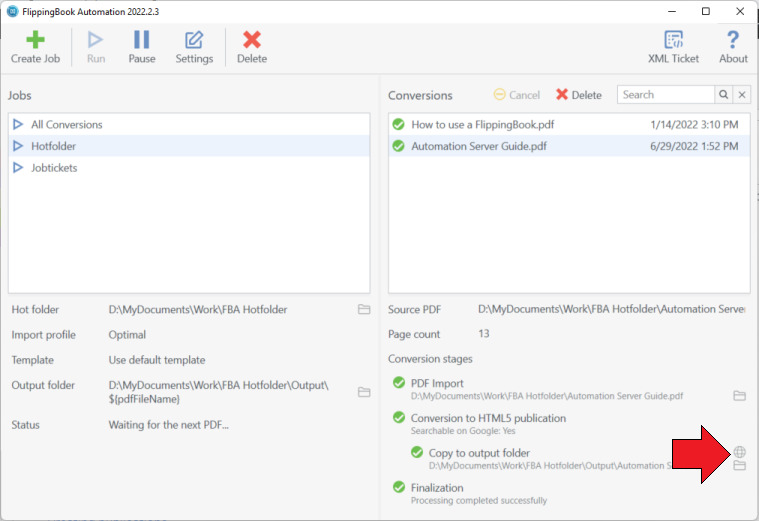Click the Copy to output folder check icon
This screenshot has width=759, height=521.
417,452
